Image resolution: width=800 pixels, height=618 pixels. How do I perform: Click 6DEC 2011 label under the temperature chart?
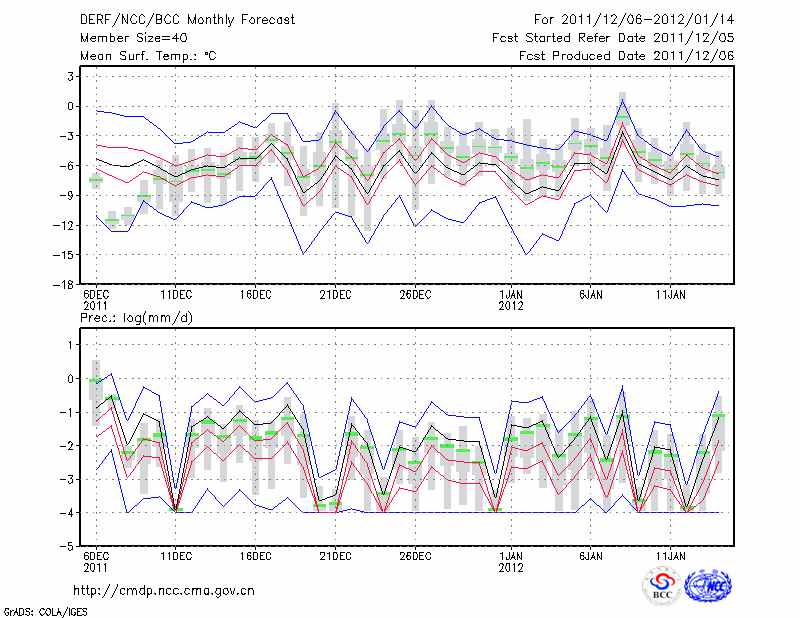[x=96, y=300]
